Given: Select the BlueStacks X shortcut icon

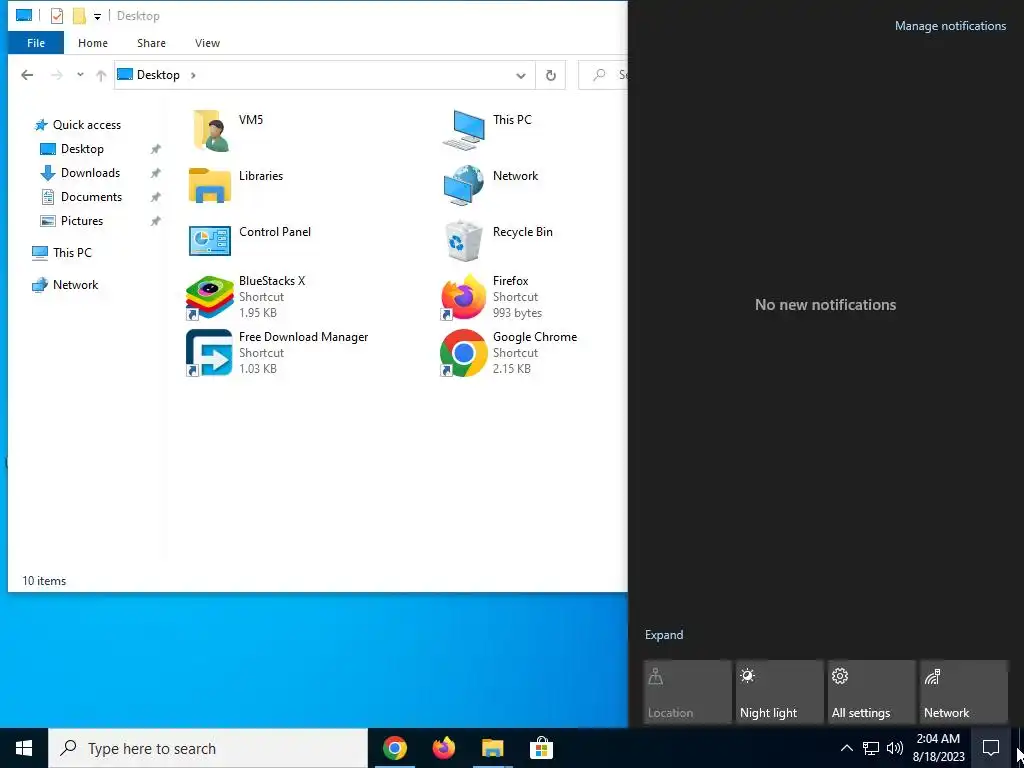Looking at the screenshot, I should (210, 297).
